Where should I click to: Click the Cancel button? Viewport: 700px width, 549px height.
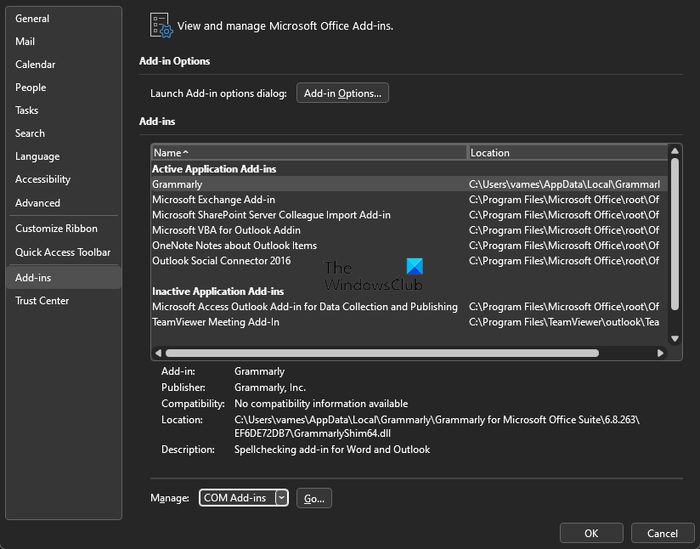[x=662, y=533]
